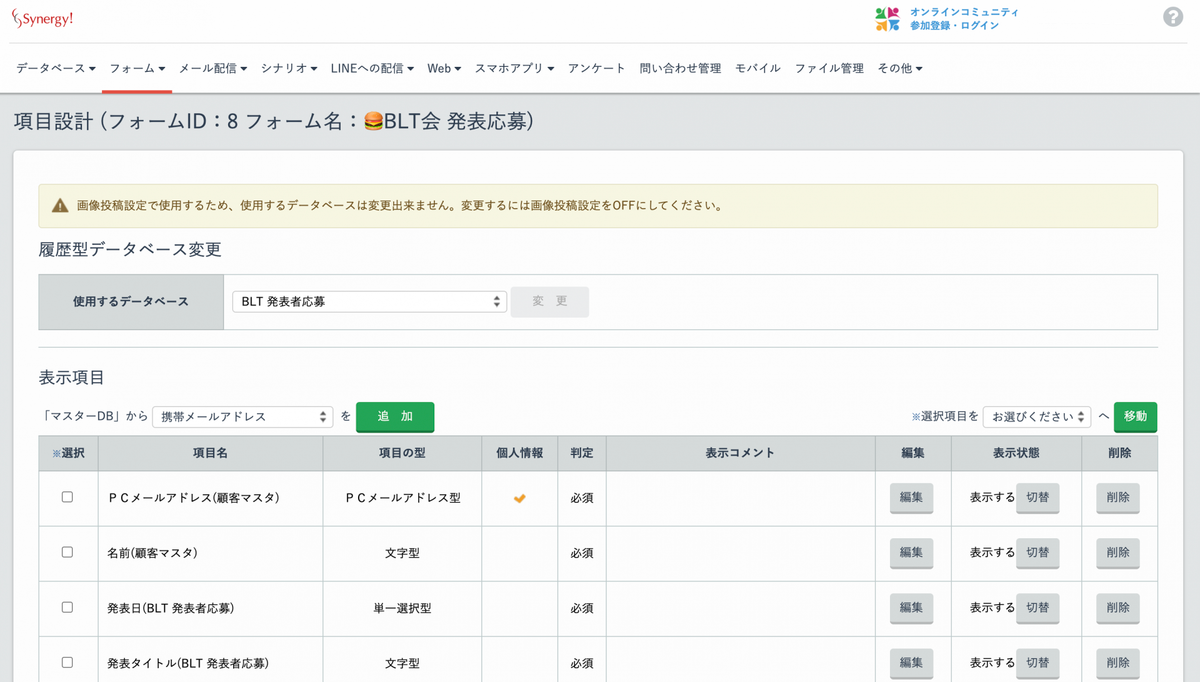Click the green 移動 button
The height and width of the screenshot is (682, 1200).
(1136, 416)
